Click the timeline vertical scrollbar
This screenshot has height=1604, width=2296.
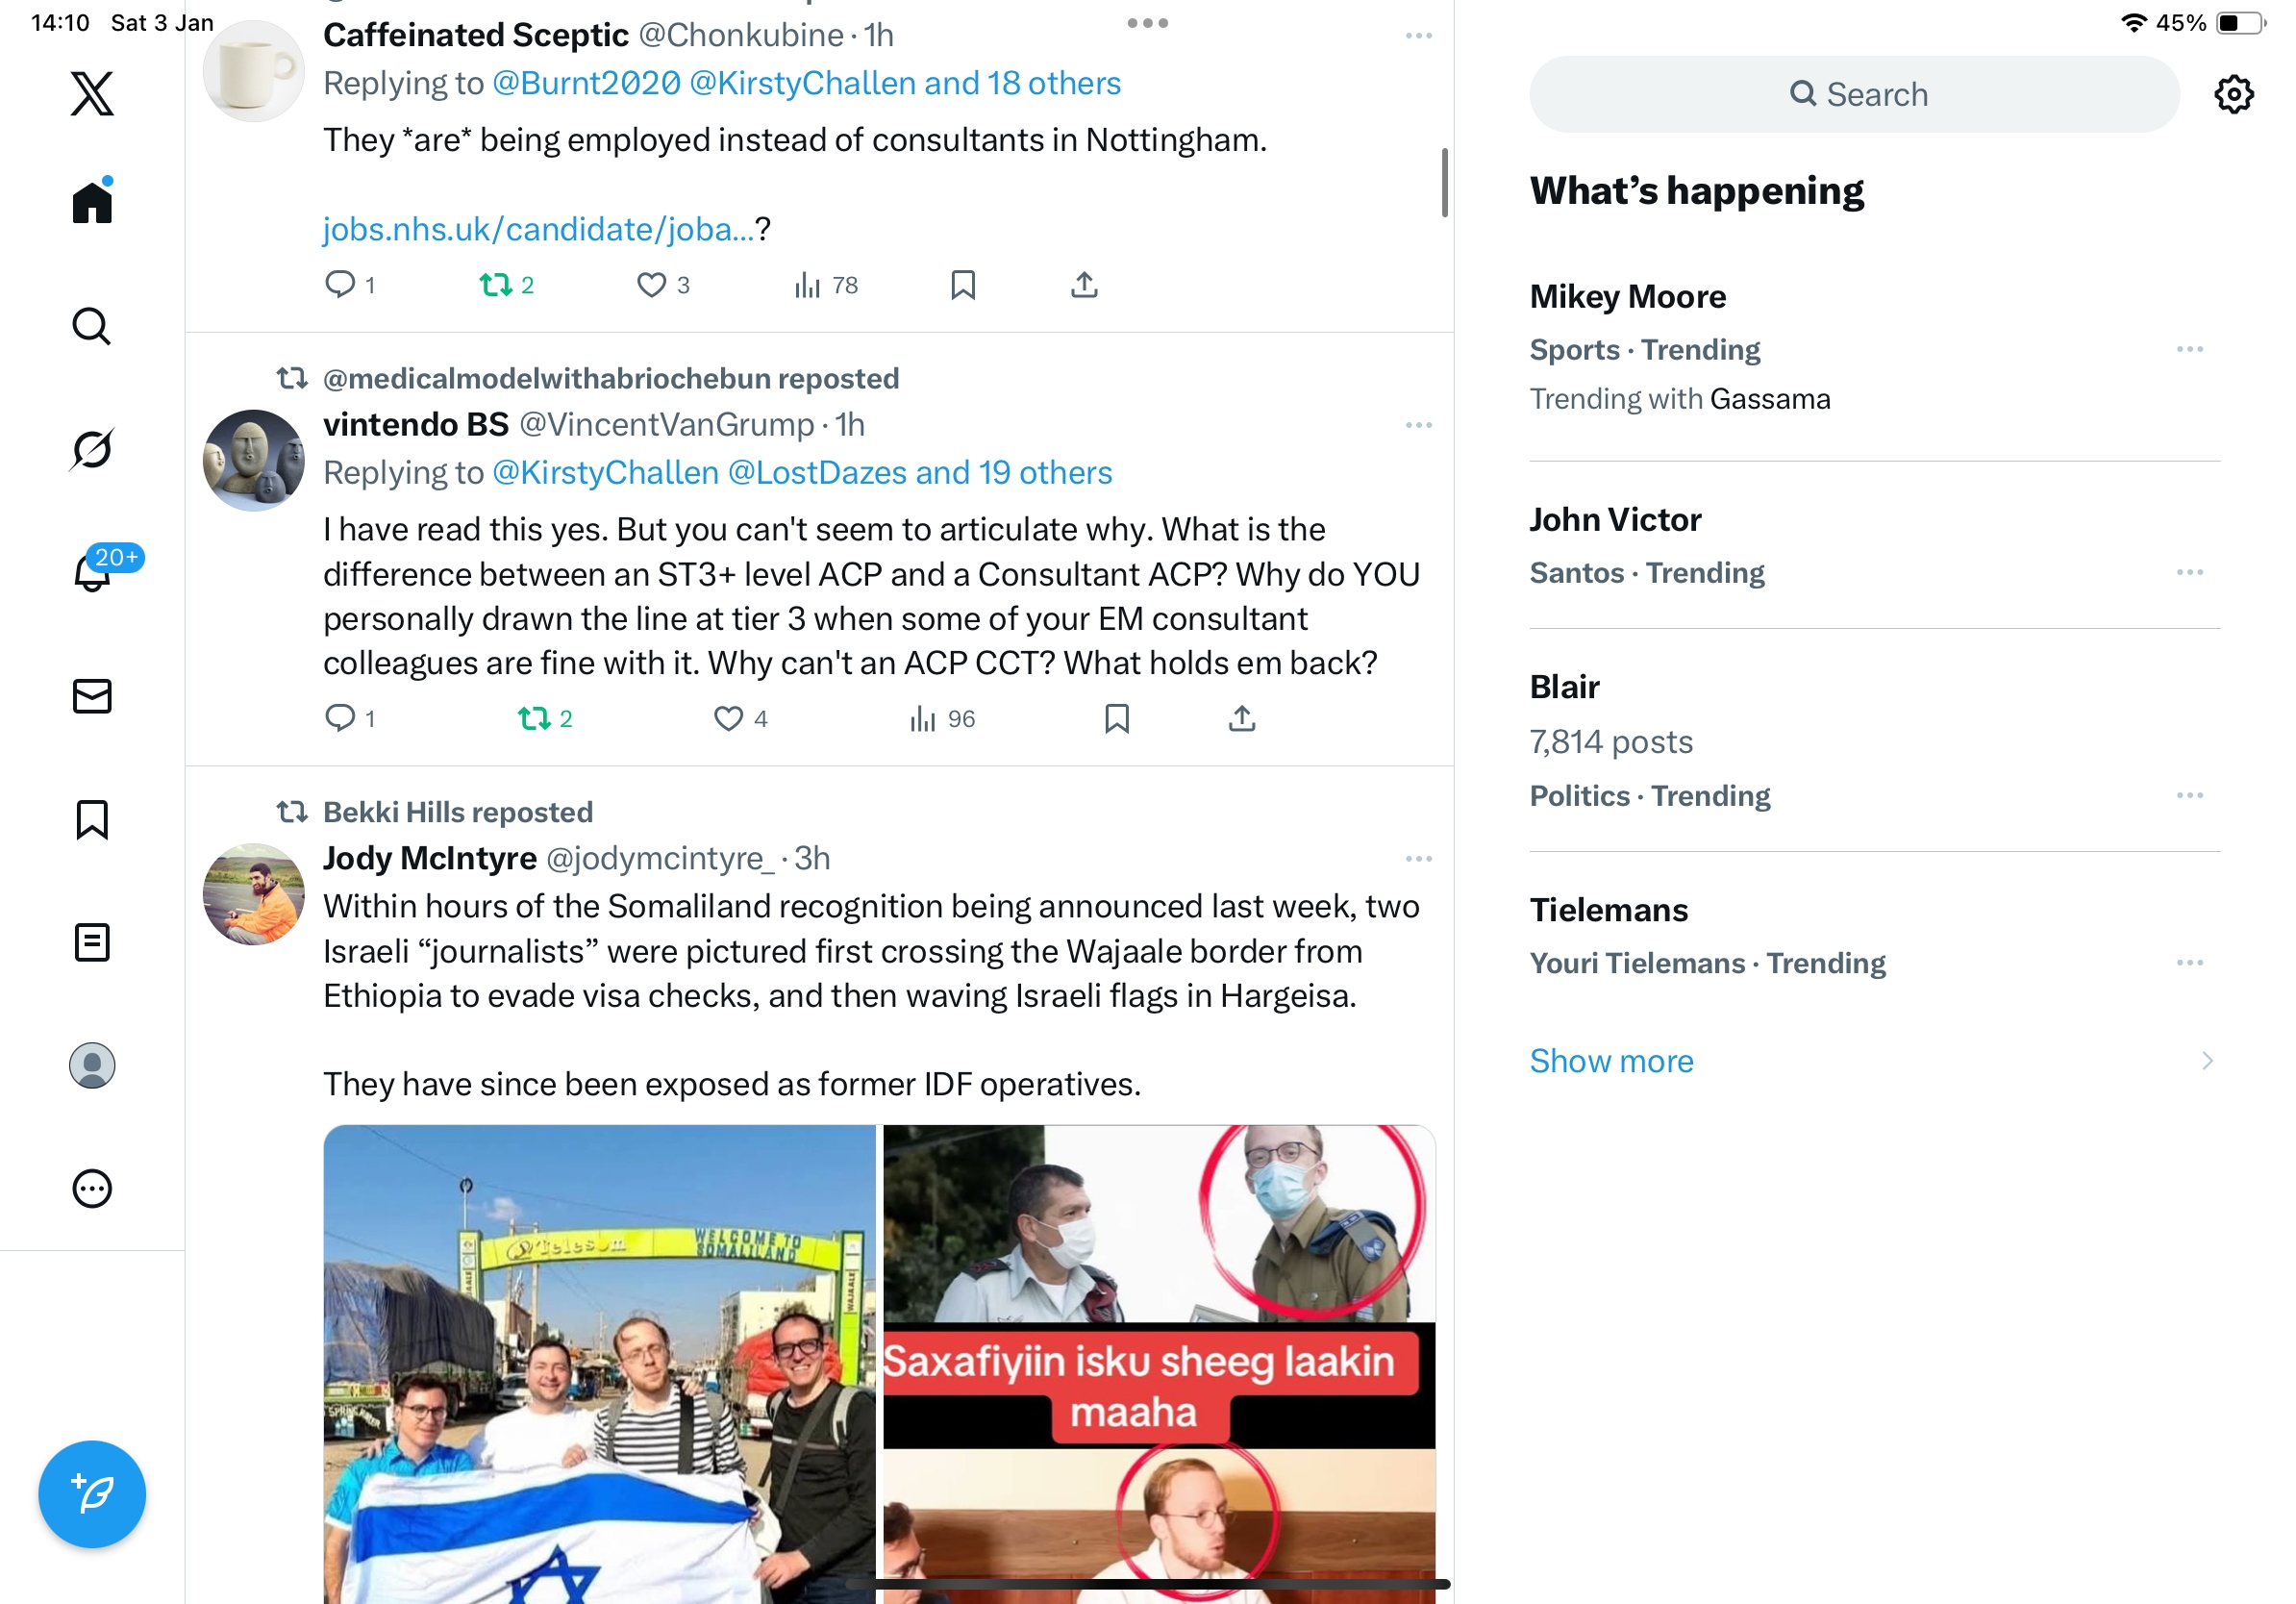pyautogui.click(x=1444, y=182)
